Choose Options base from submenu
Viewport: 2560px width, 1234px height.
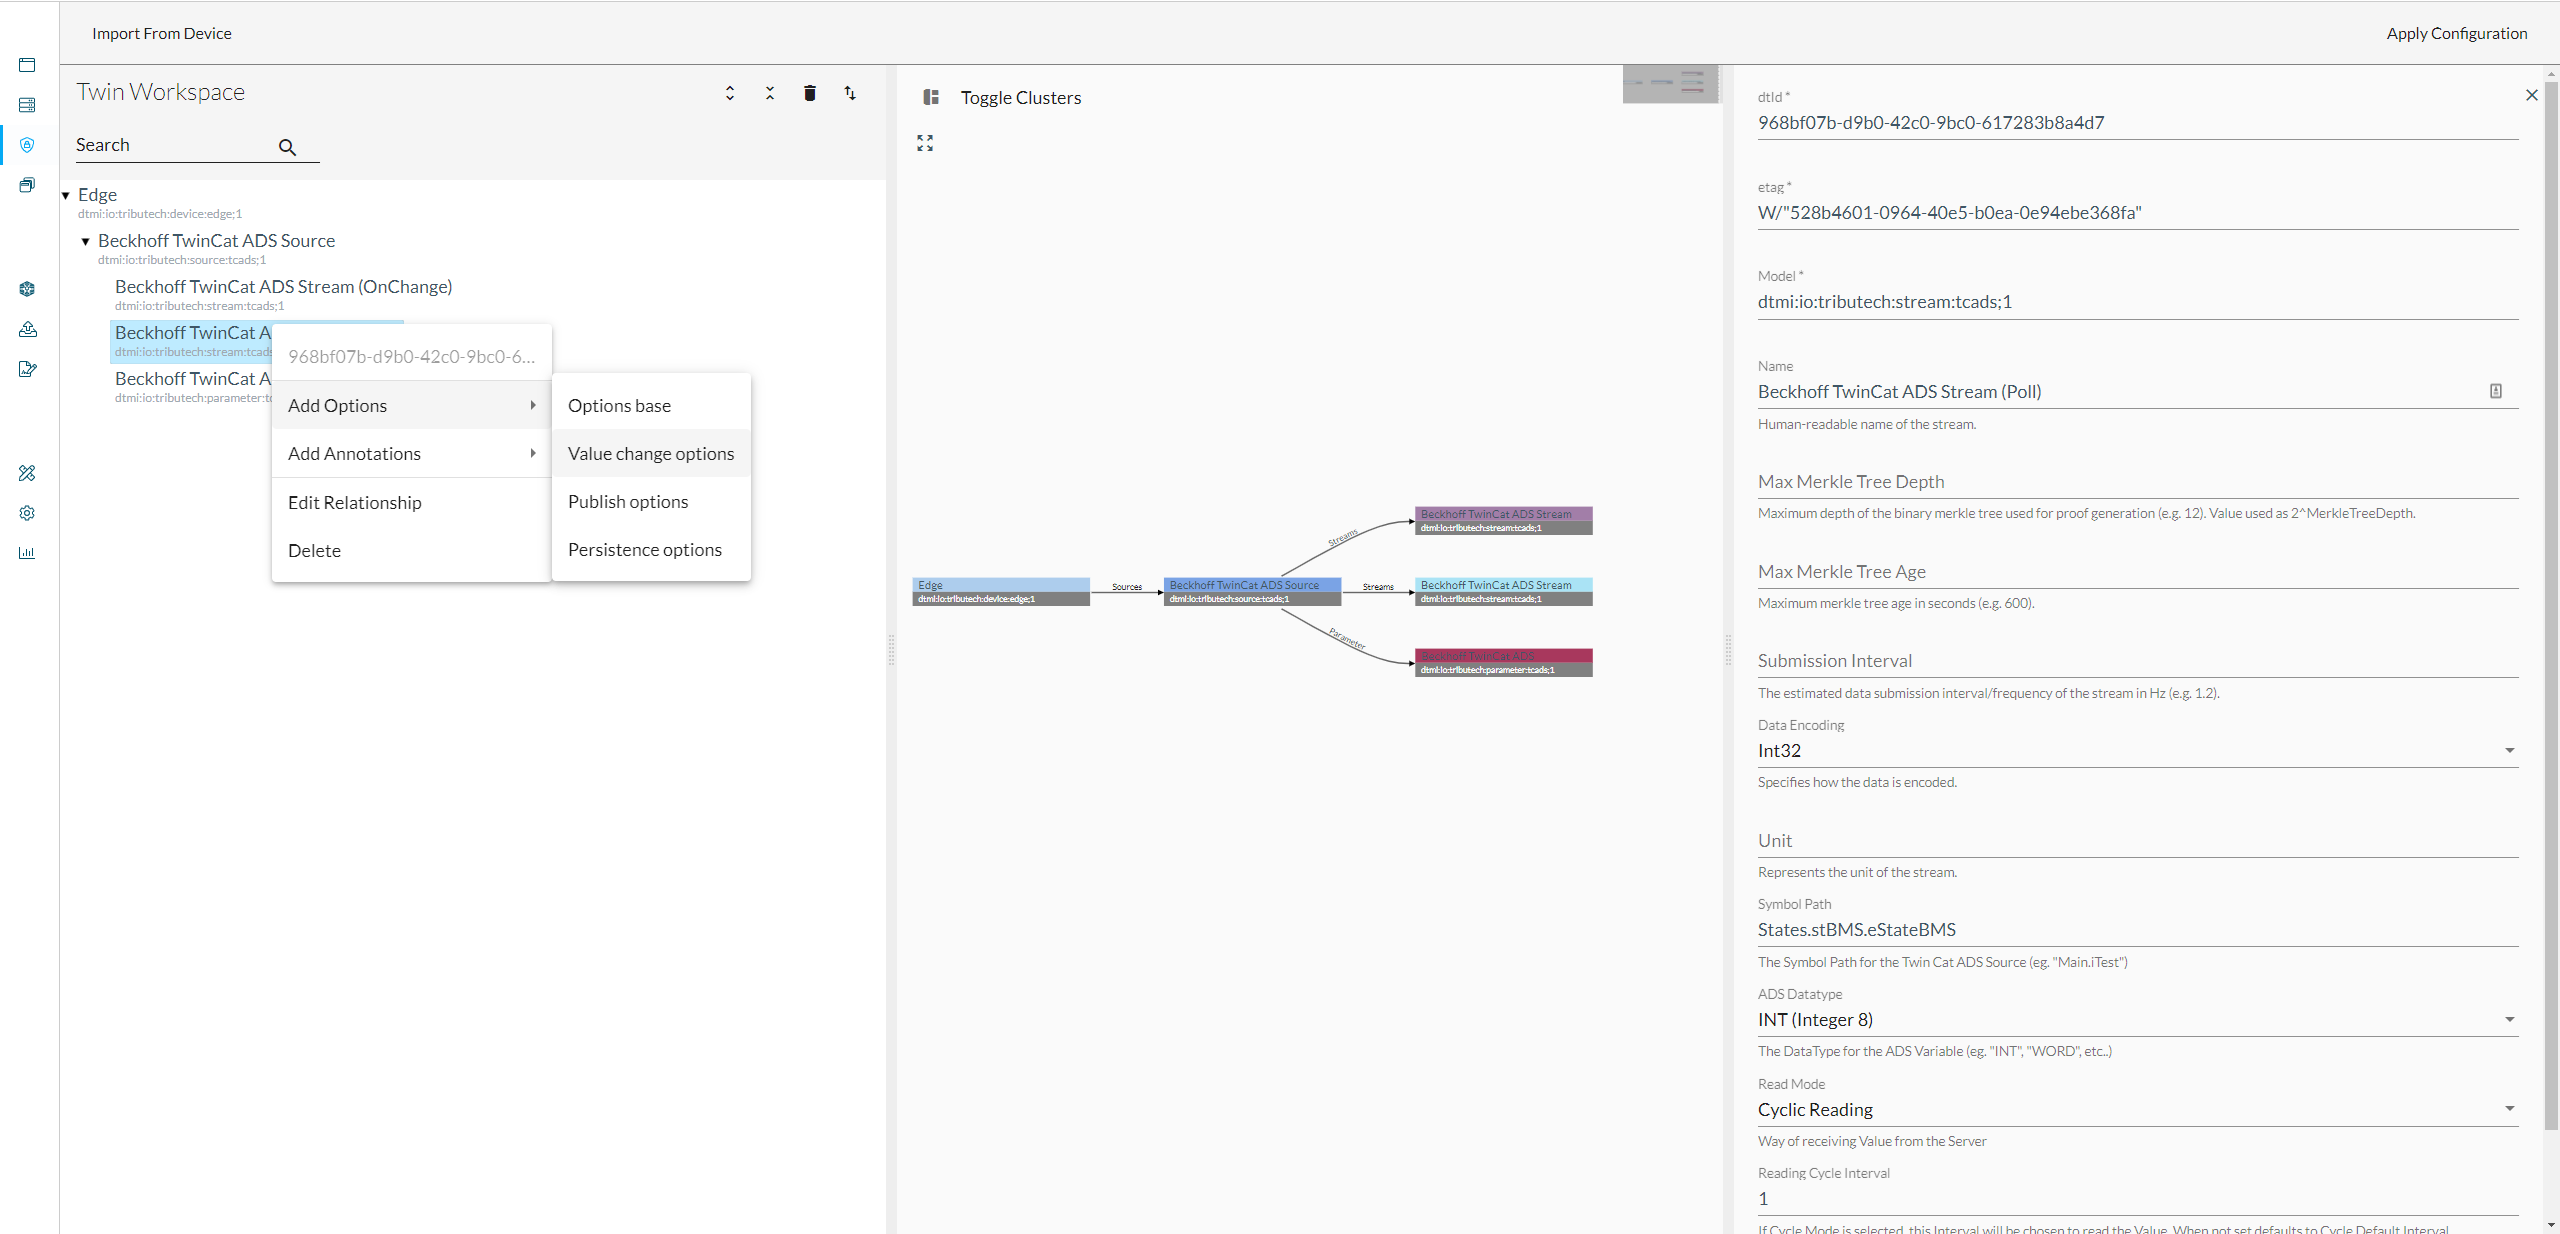click(651, 405)
